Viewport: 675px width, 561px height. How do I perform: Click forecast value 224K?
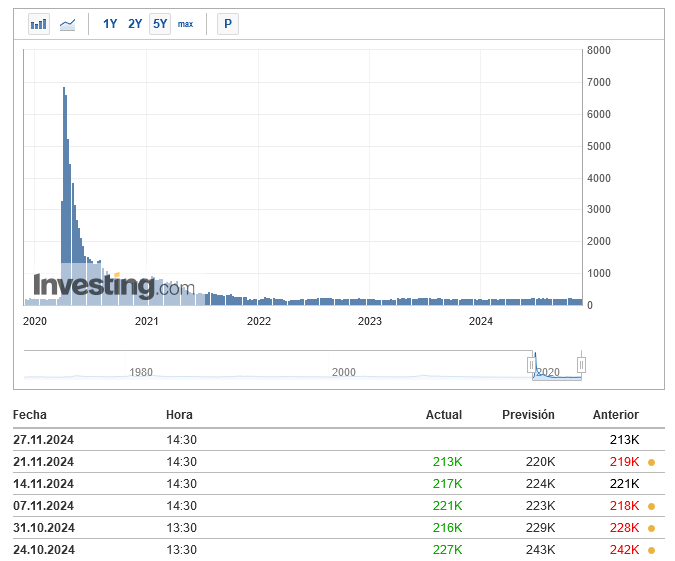click(540, 484)
